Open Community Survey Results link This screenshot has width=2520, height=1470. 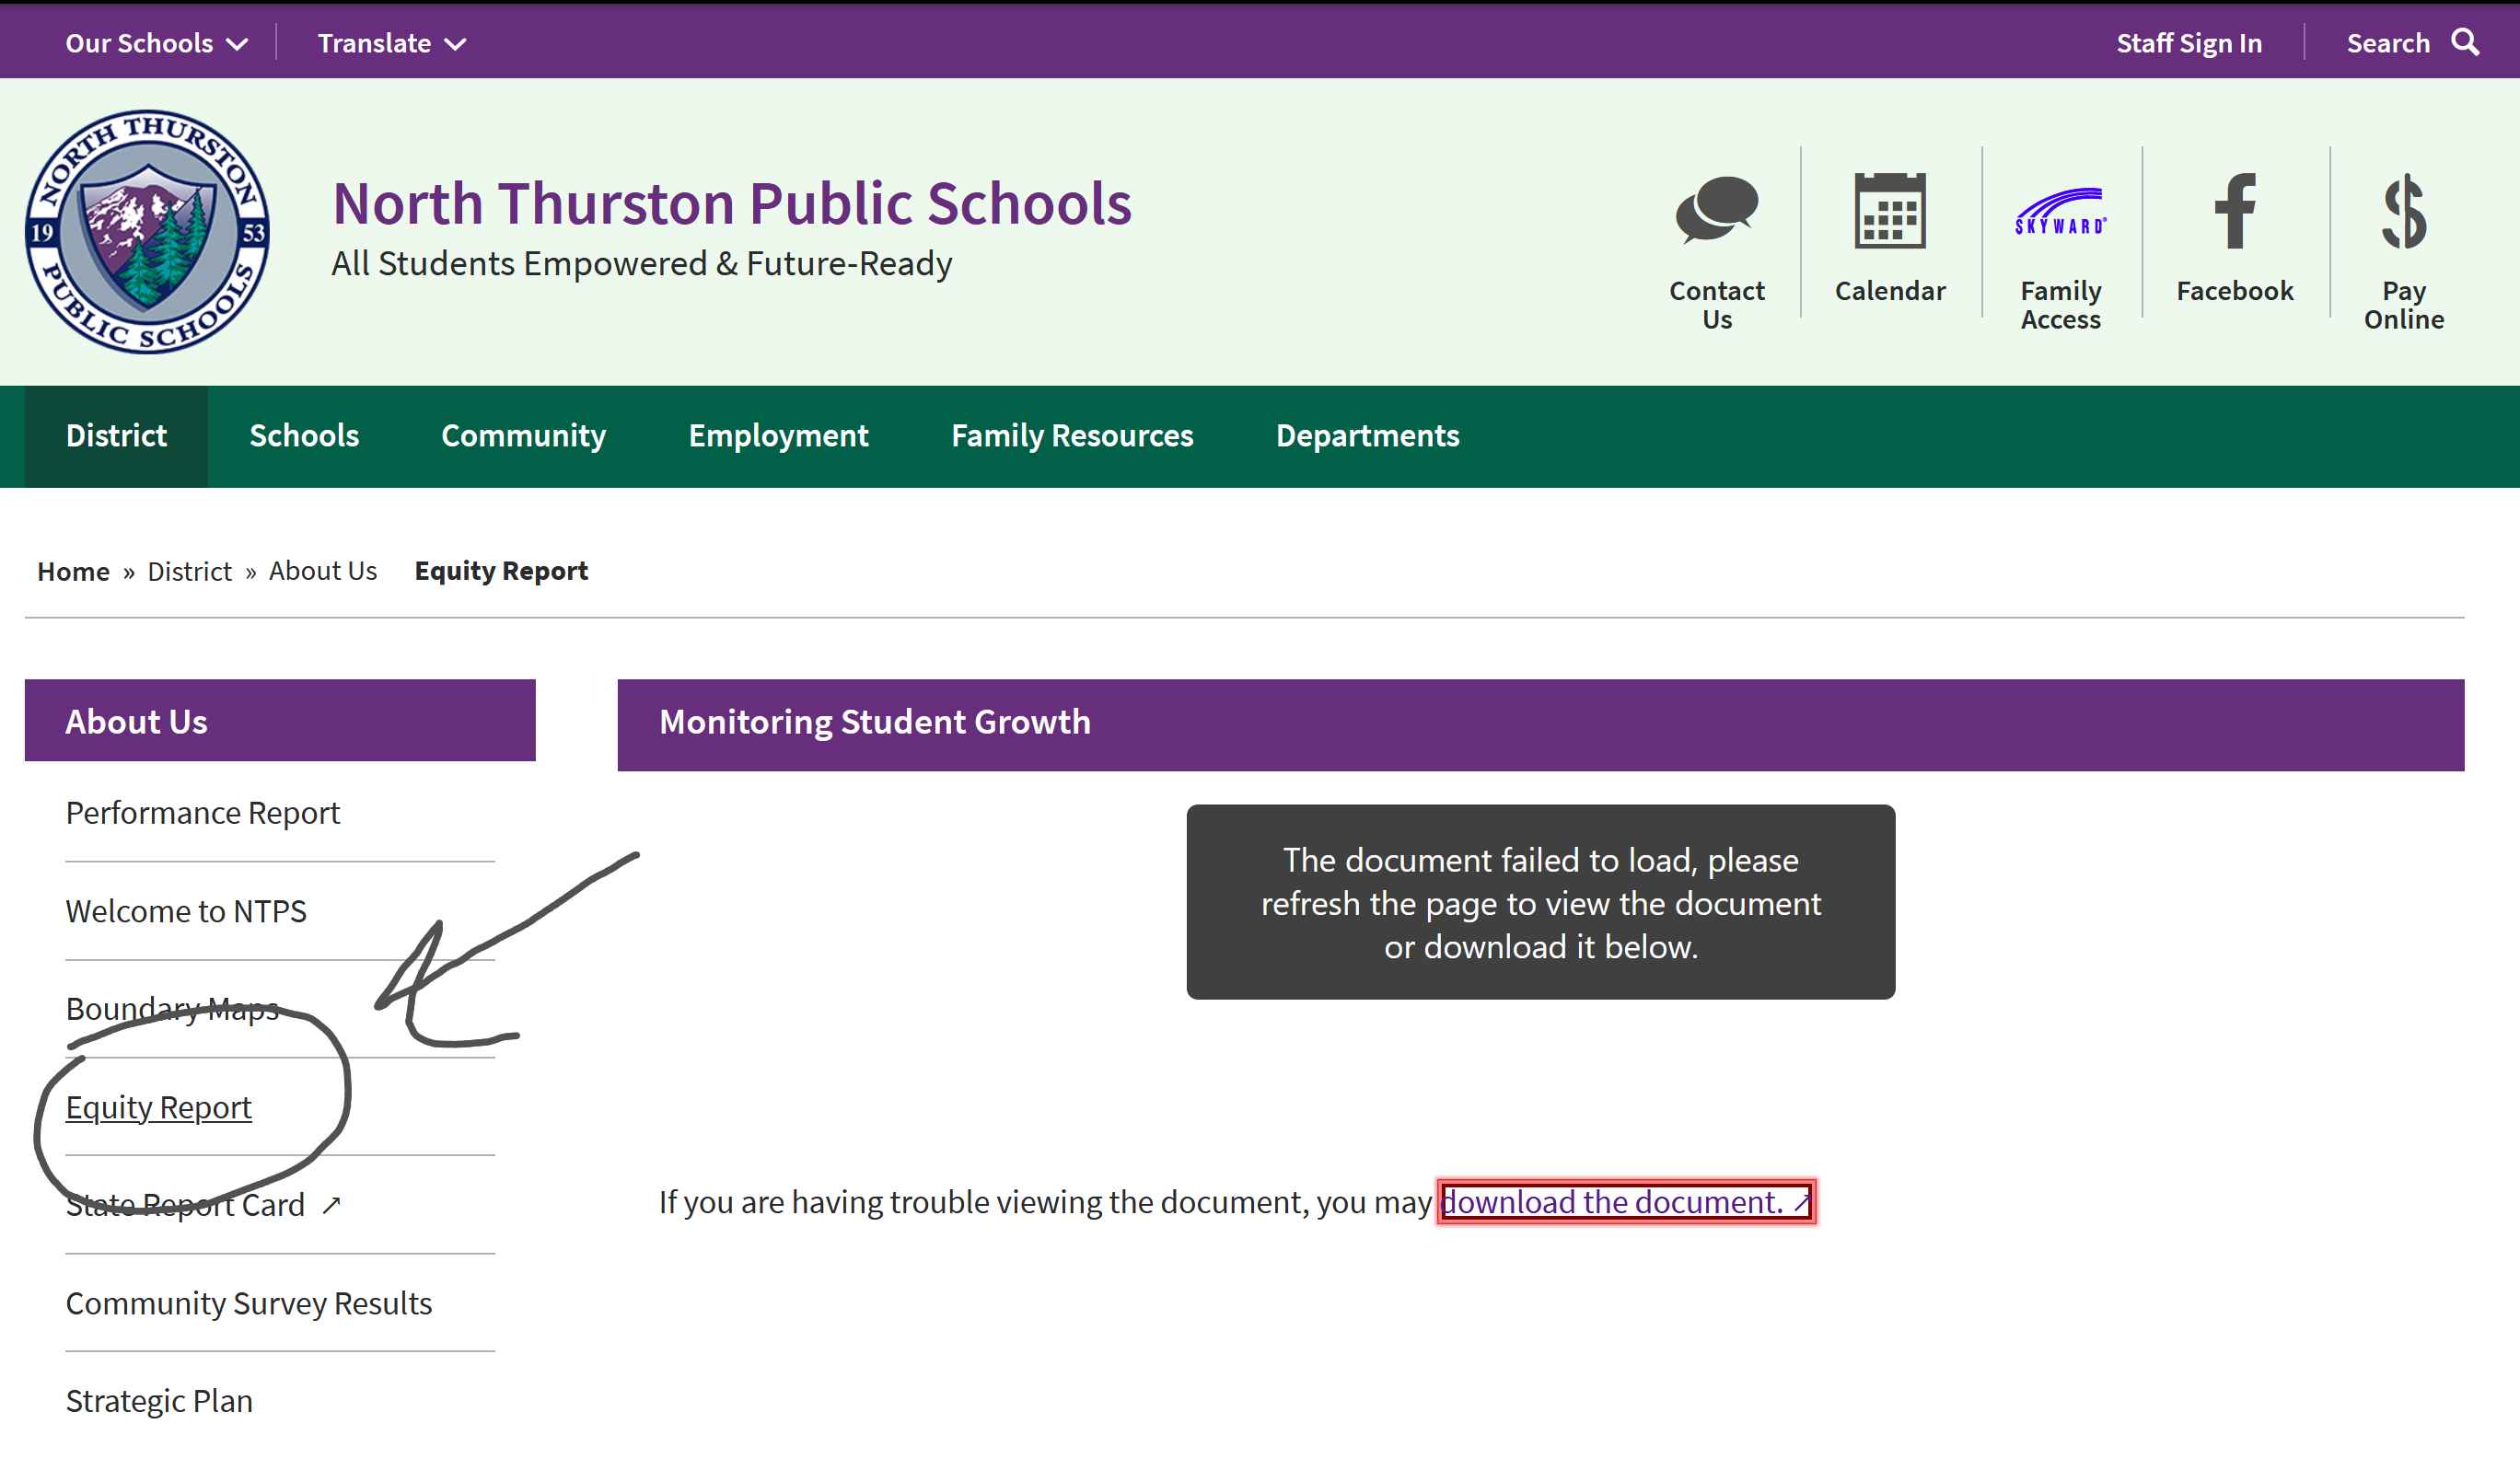[248, 1303]
